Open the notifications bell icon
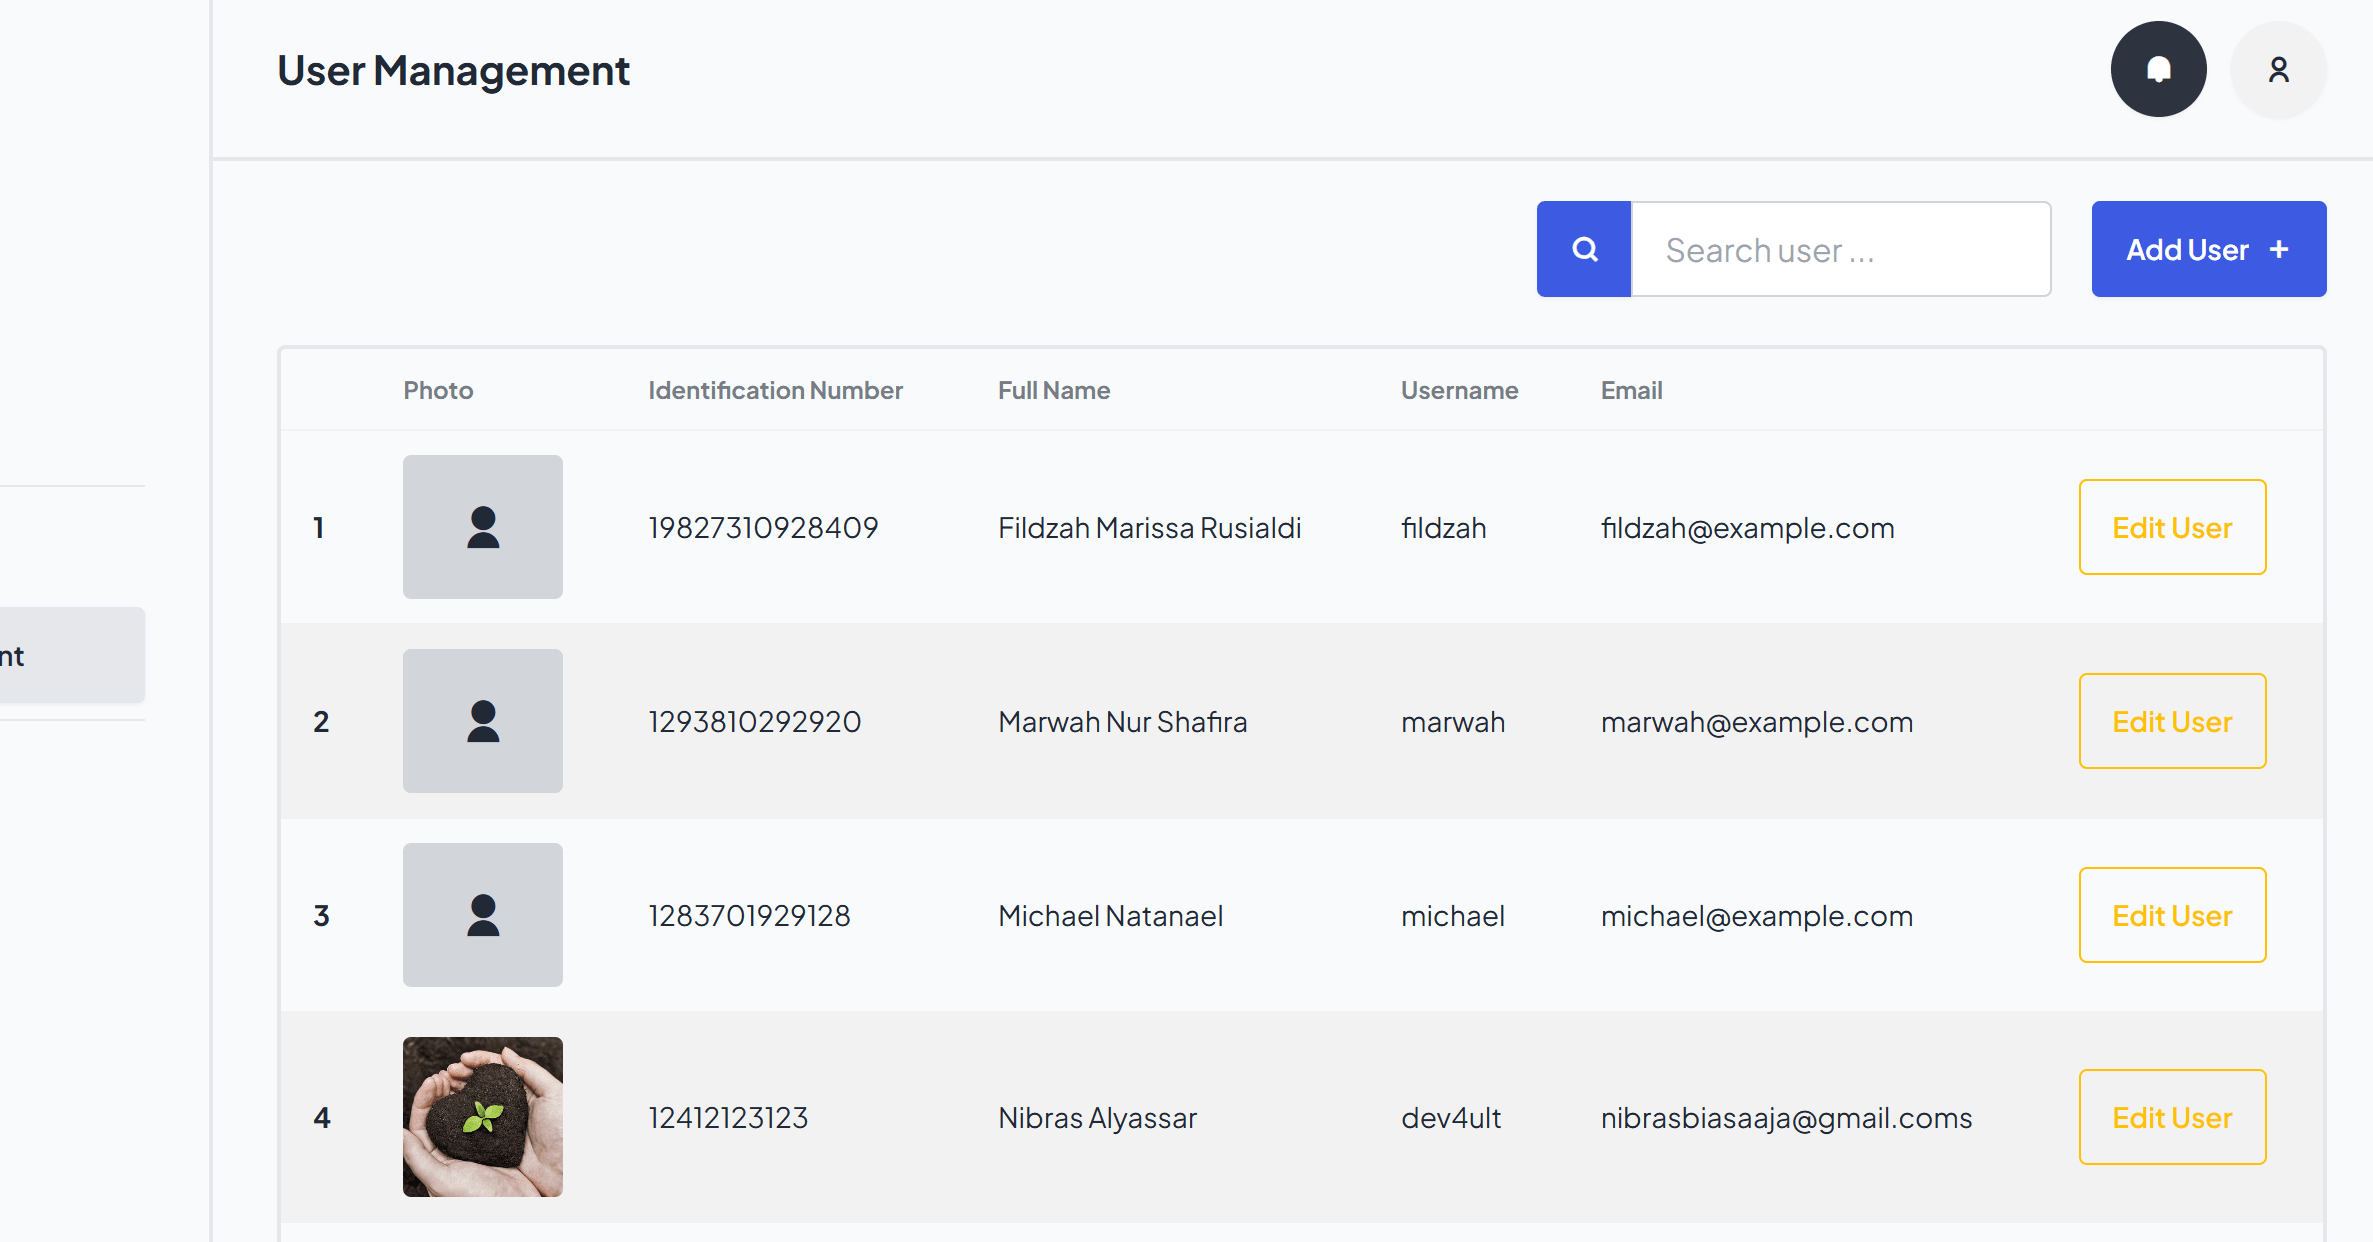 [2158, 69]
